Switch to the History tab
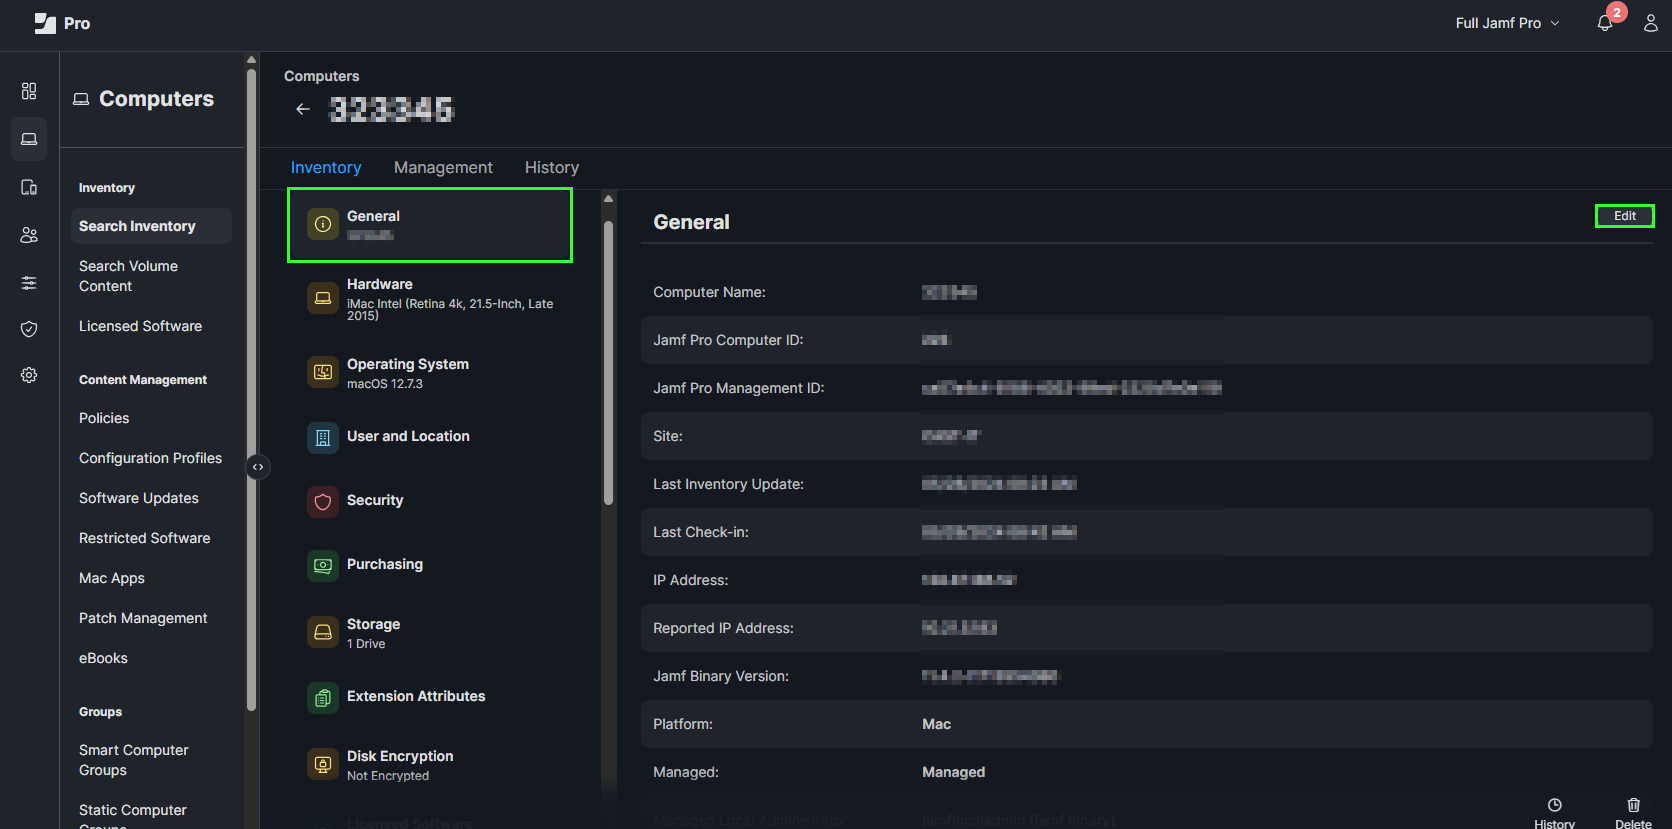1672x829 pixels. pyautogui.click(x=551, y=167)
